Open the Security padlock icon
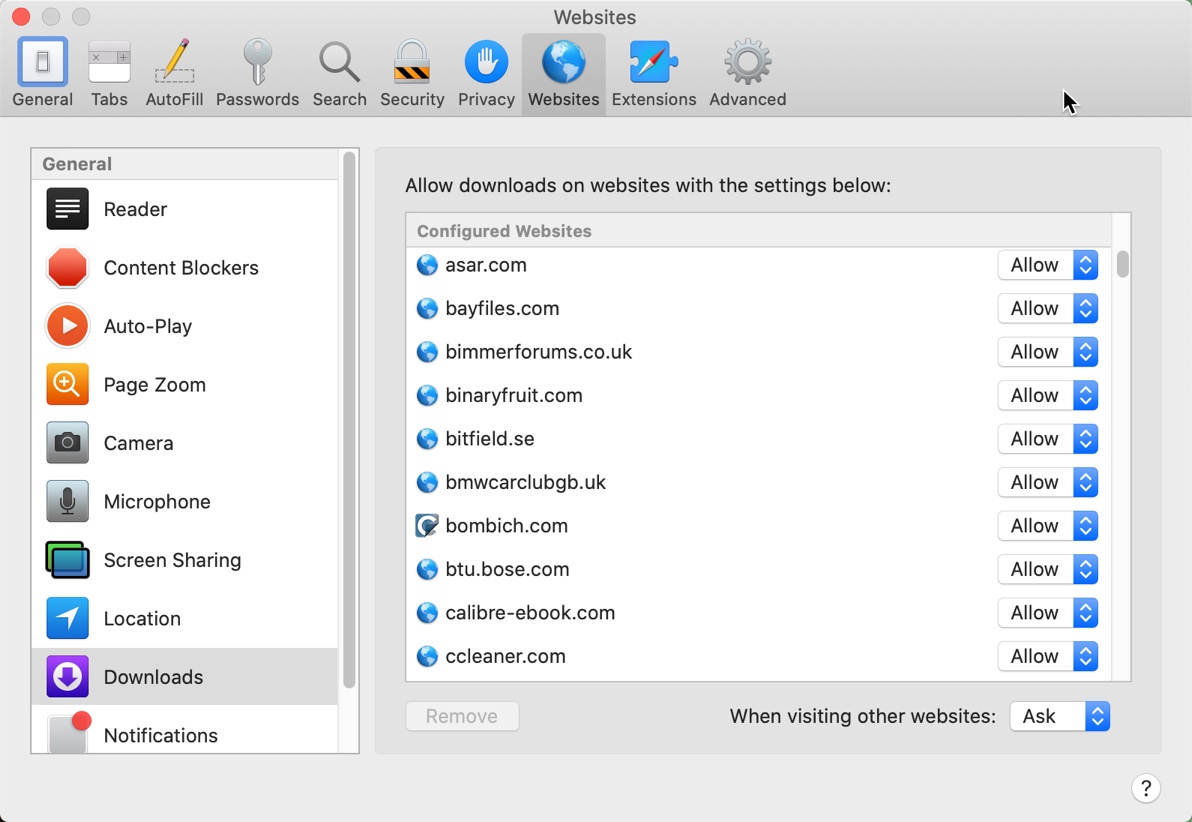1192x822 pixels. pyautogui.click(x=412, y=62)
